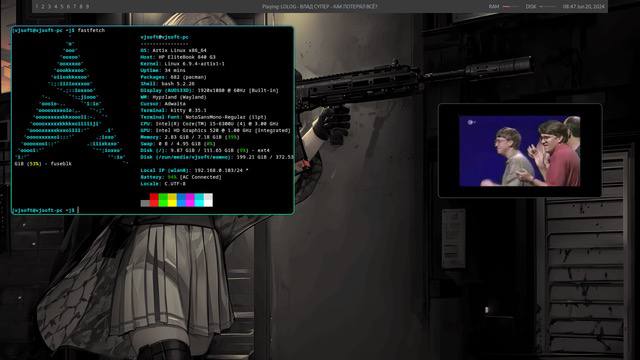
Task: Switch to workspace 5 in top bar
Action: pyautogui.click(x=62, y=7)
